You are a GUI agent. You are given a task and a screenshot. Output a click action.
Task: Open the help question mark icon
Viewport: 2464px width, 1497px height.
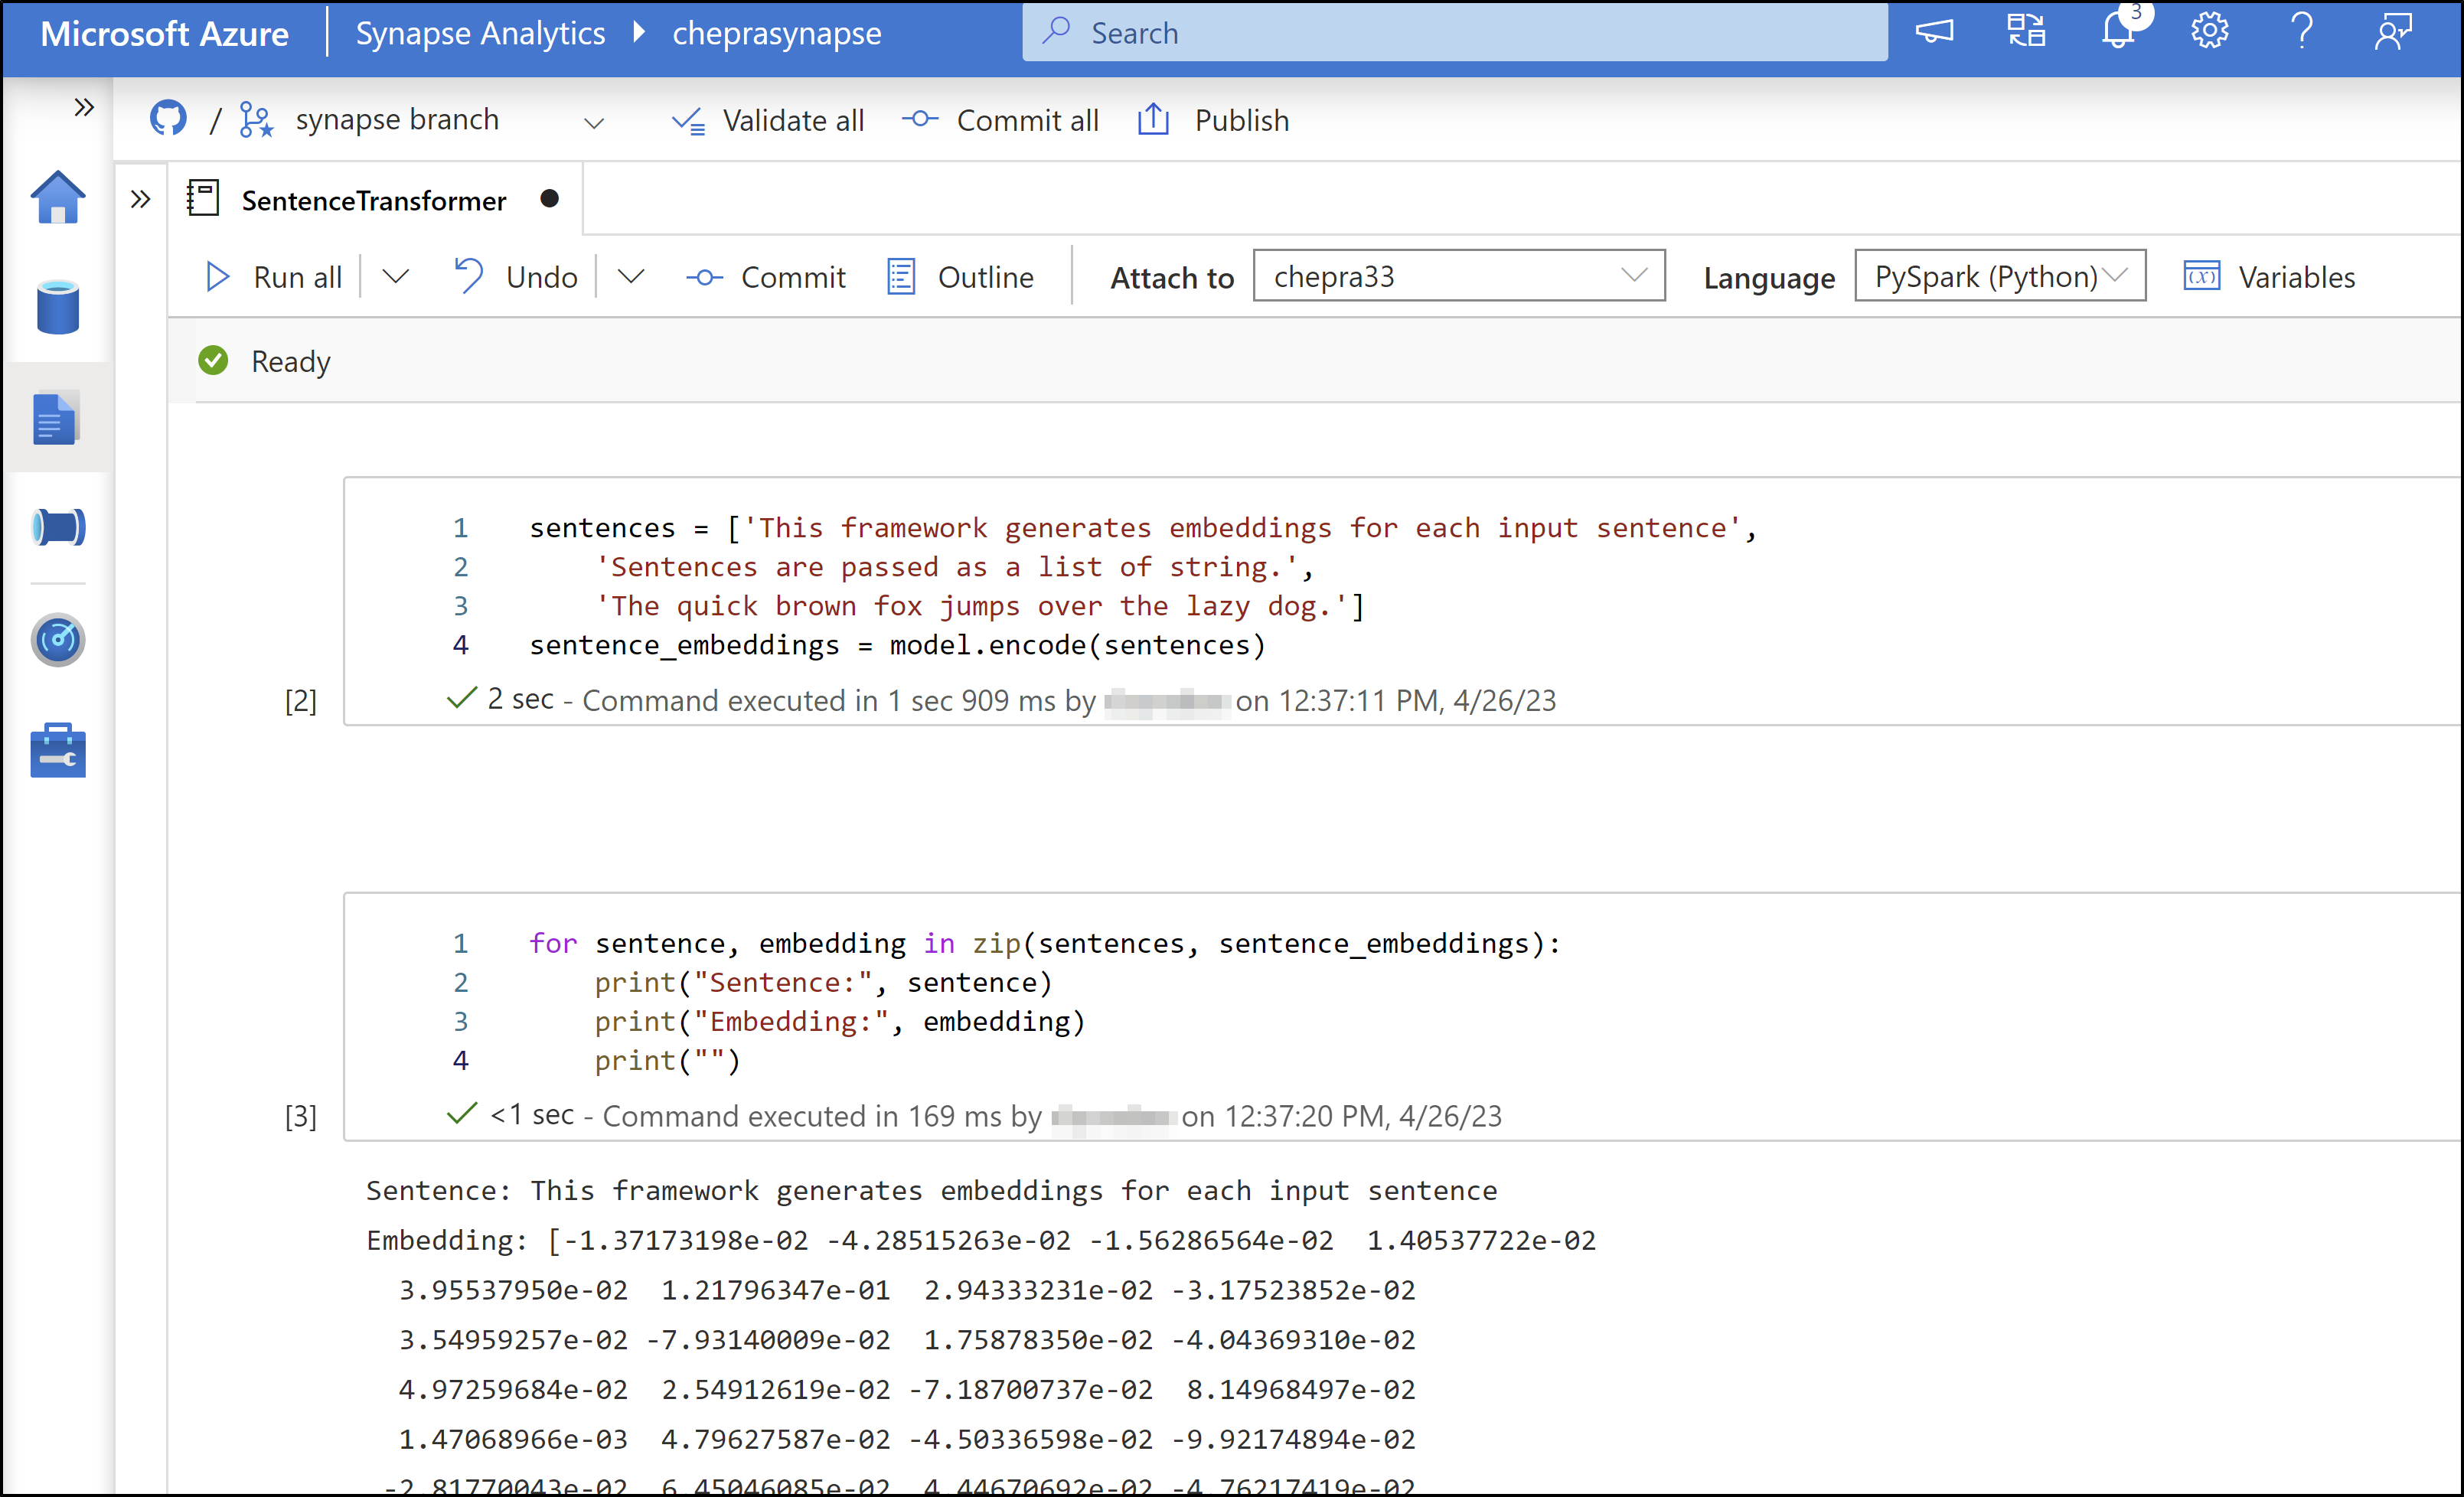click(2302, 31)
